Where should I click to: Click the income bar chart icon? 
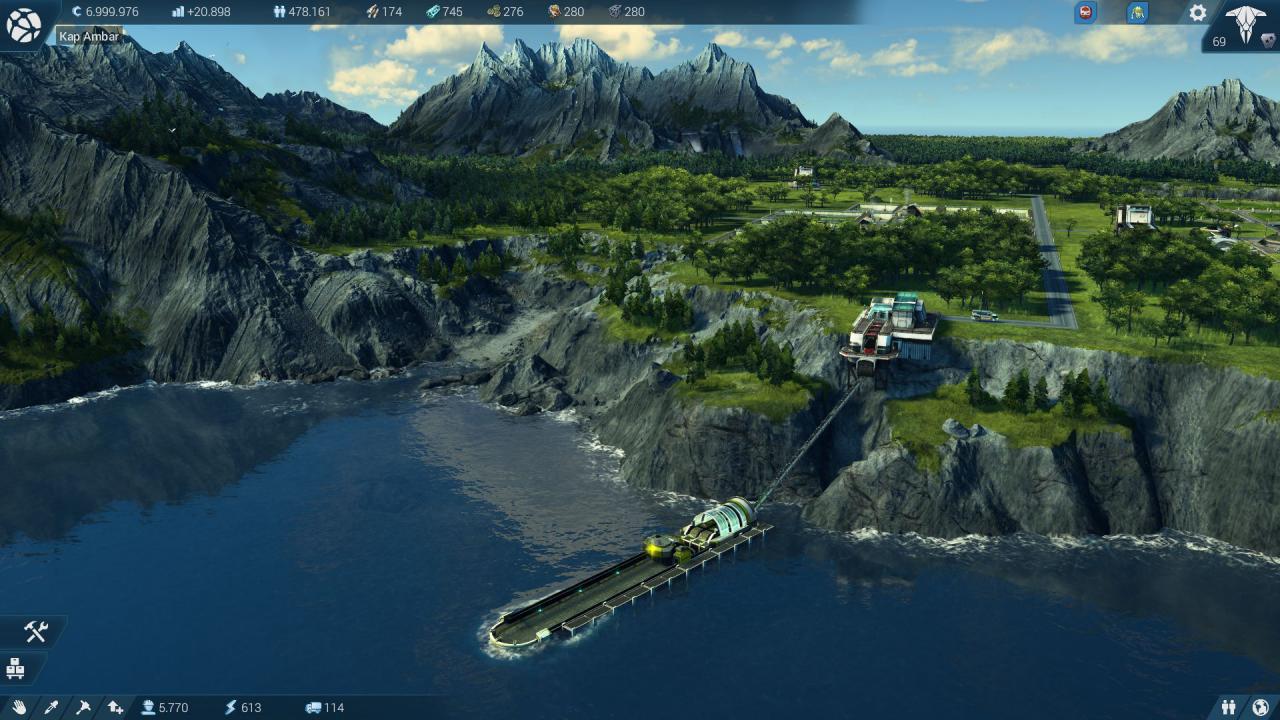tap(178, 12)
